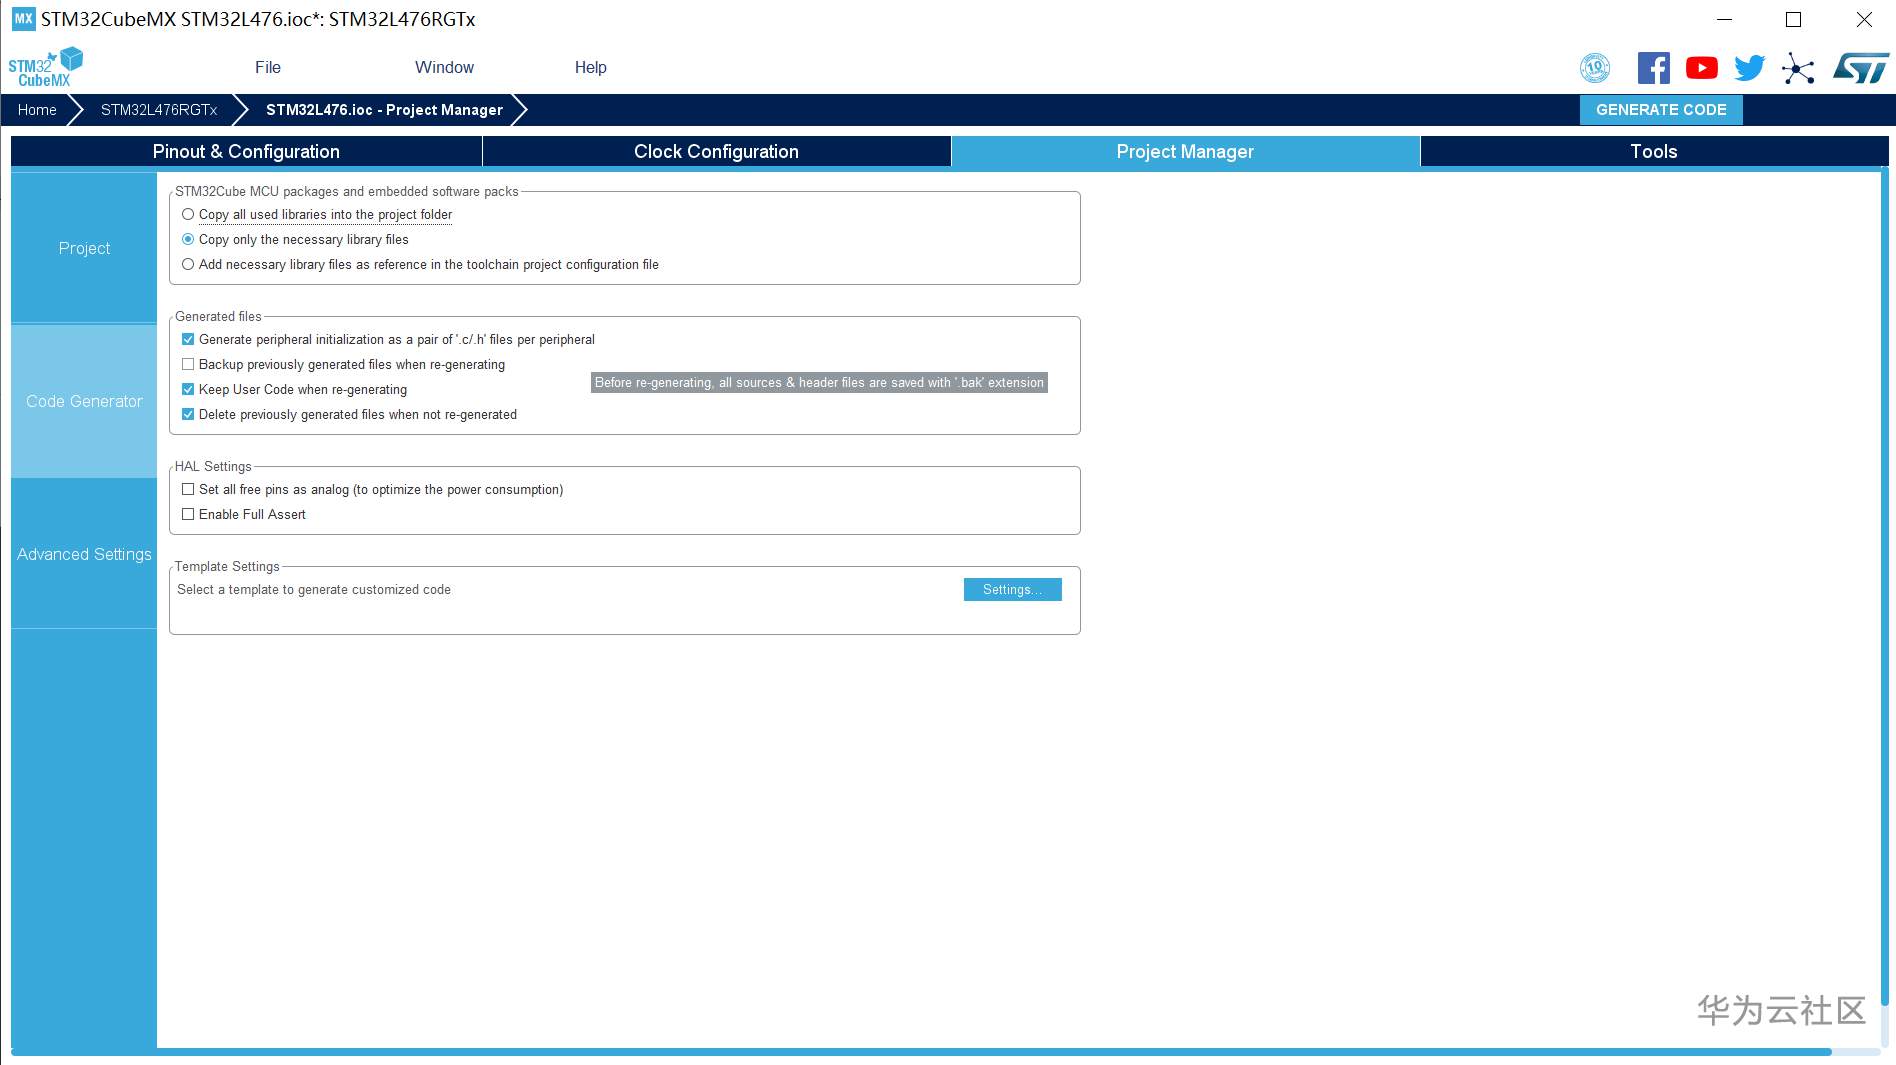Click the GENERATE CODE button
This screenshot has height=1065, width=1896.
pyautogui.click(x=1661, y=110)
